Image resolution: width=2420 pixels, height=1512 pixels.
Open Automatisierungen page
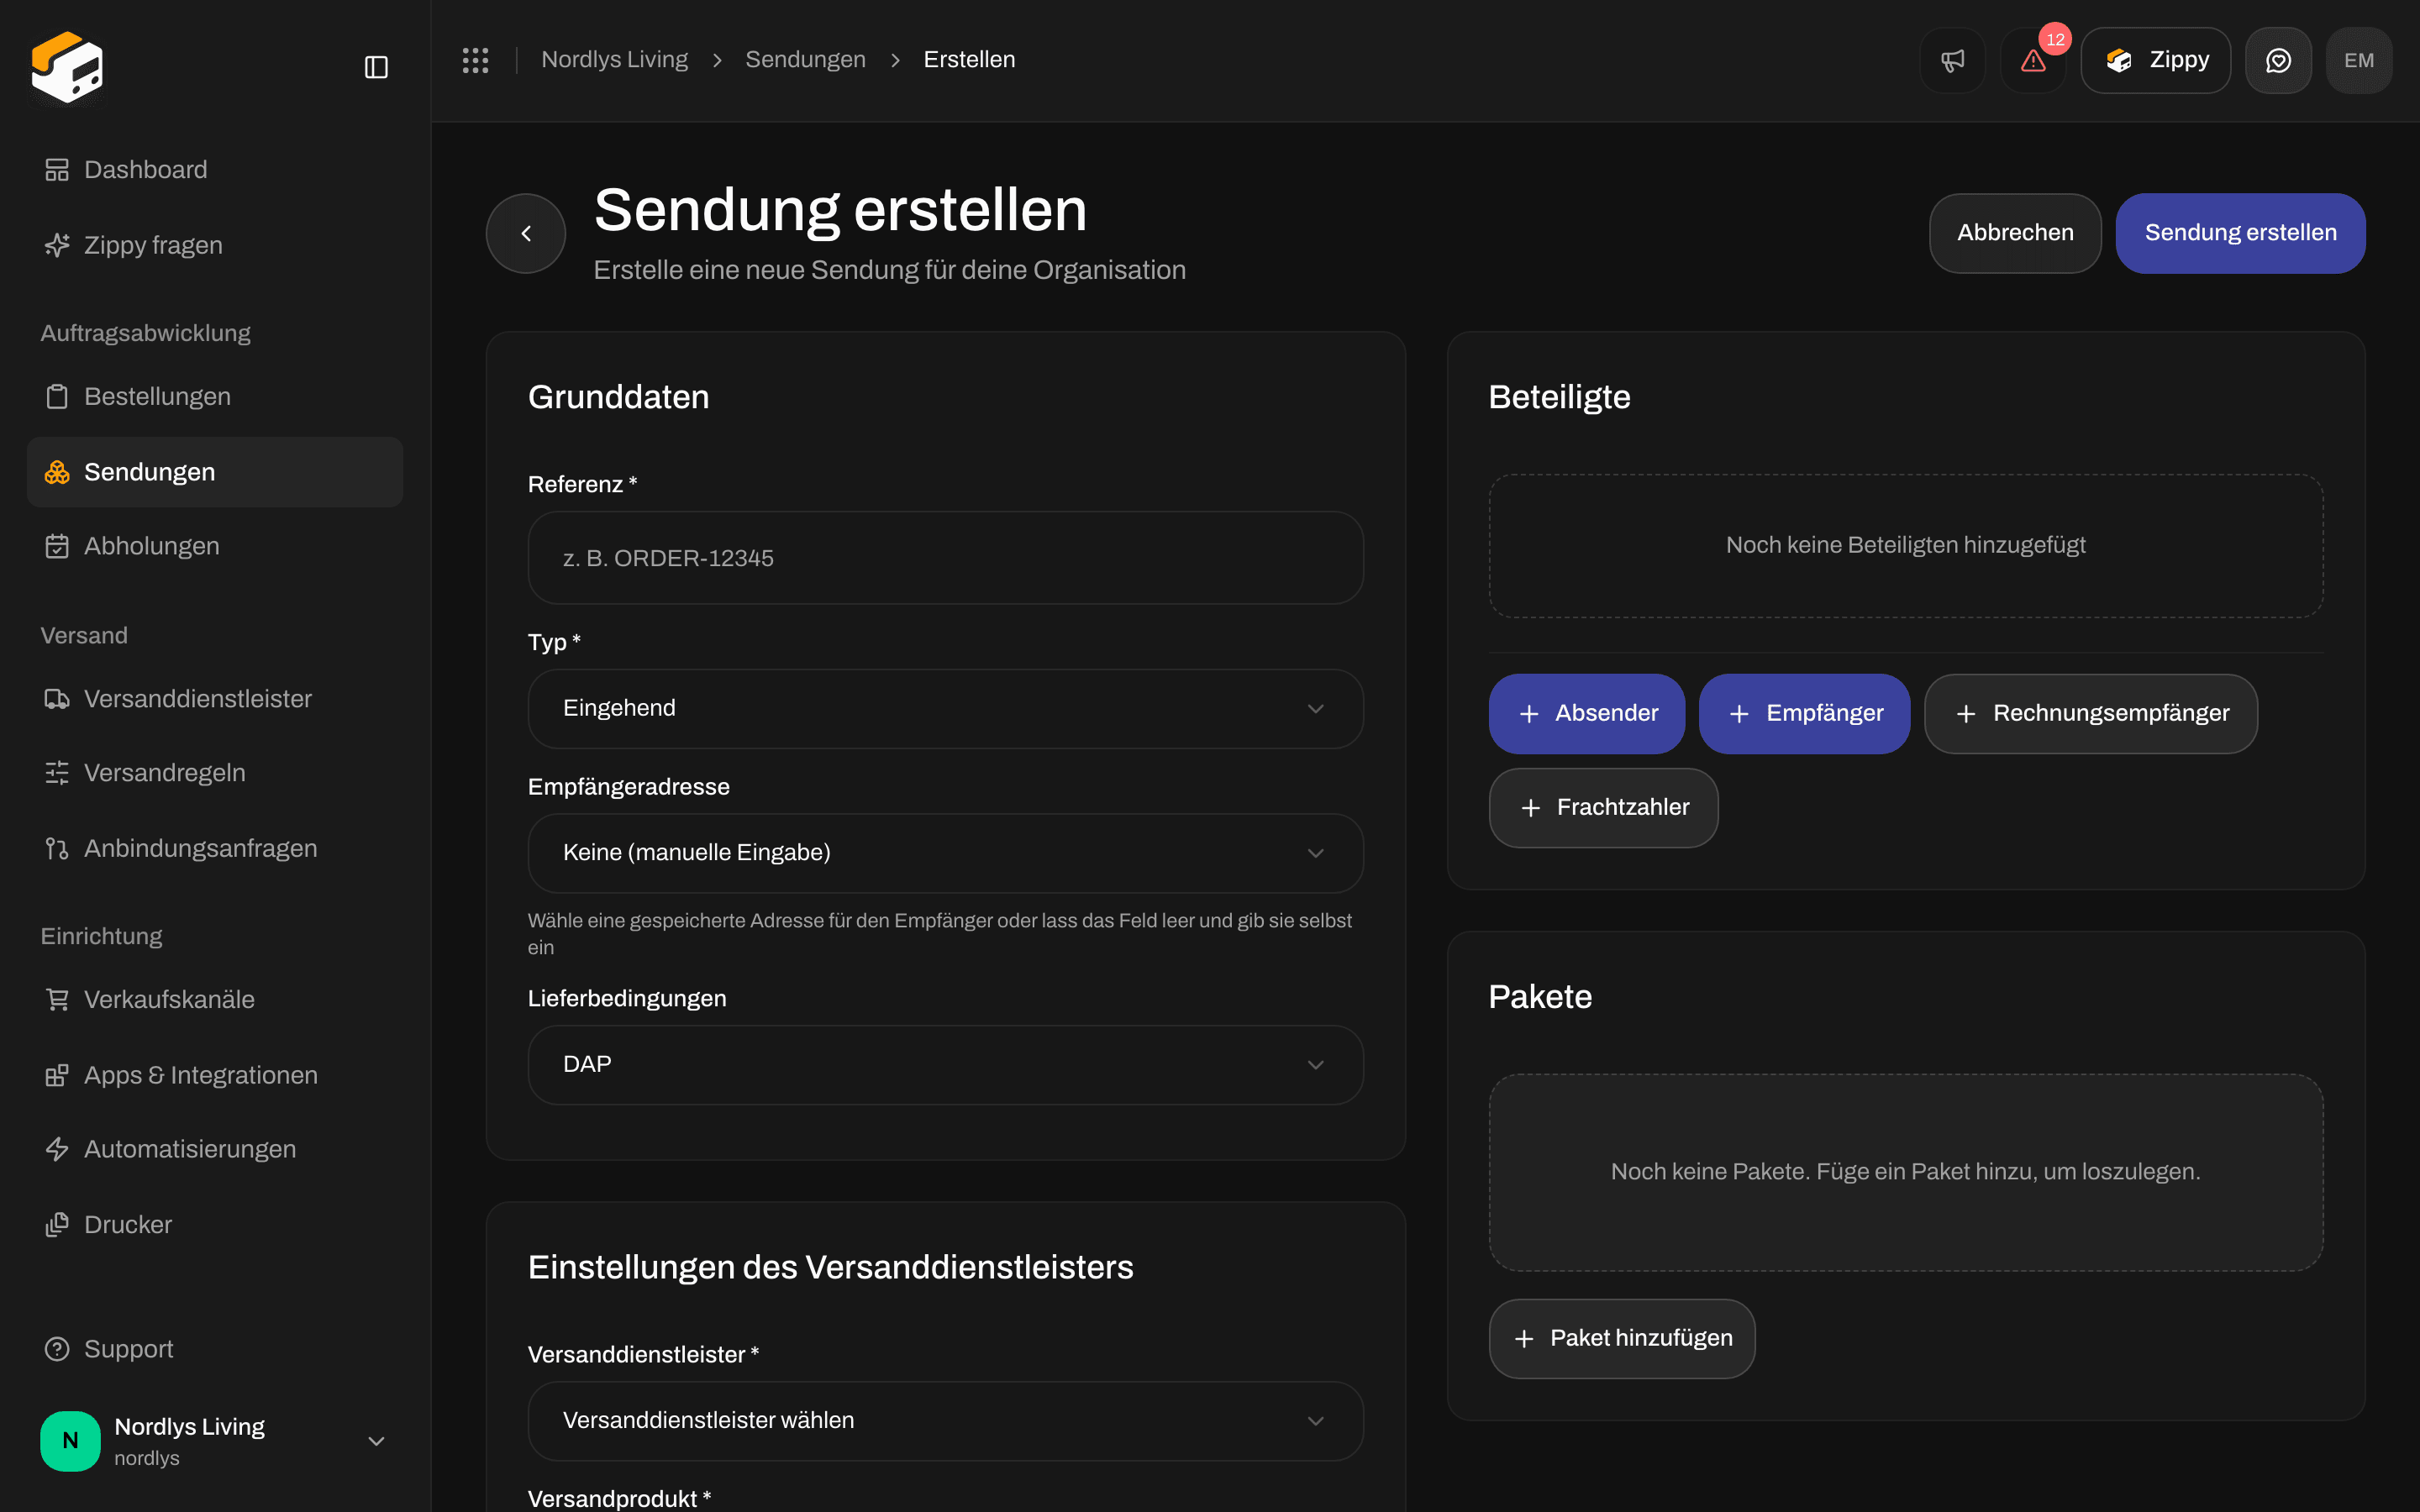(215, 1149)
